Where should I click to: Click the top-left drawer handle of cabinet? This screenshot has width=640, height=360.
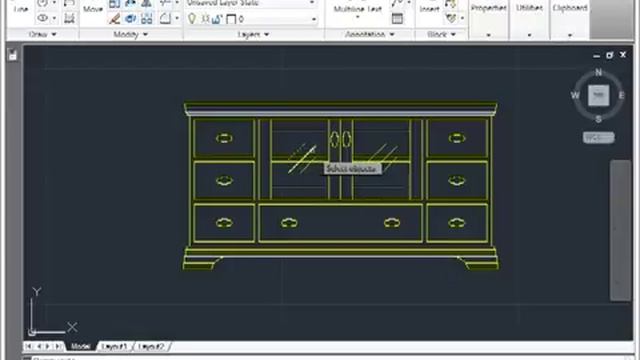click(224, 138)
